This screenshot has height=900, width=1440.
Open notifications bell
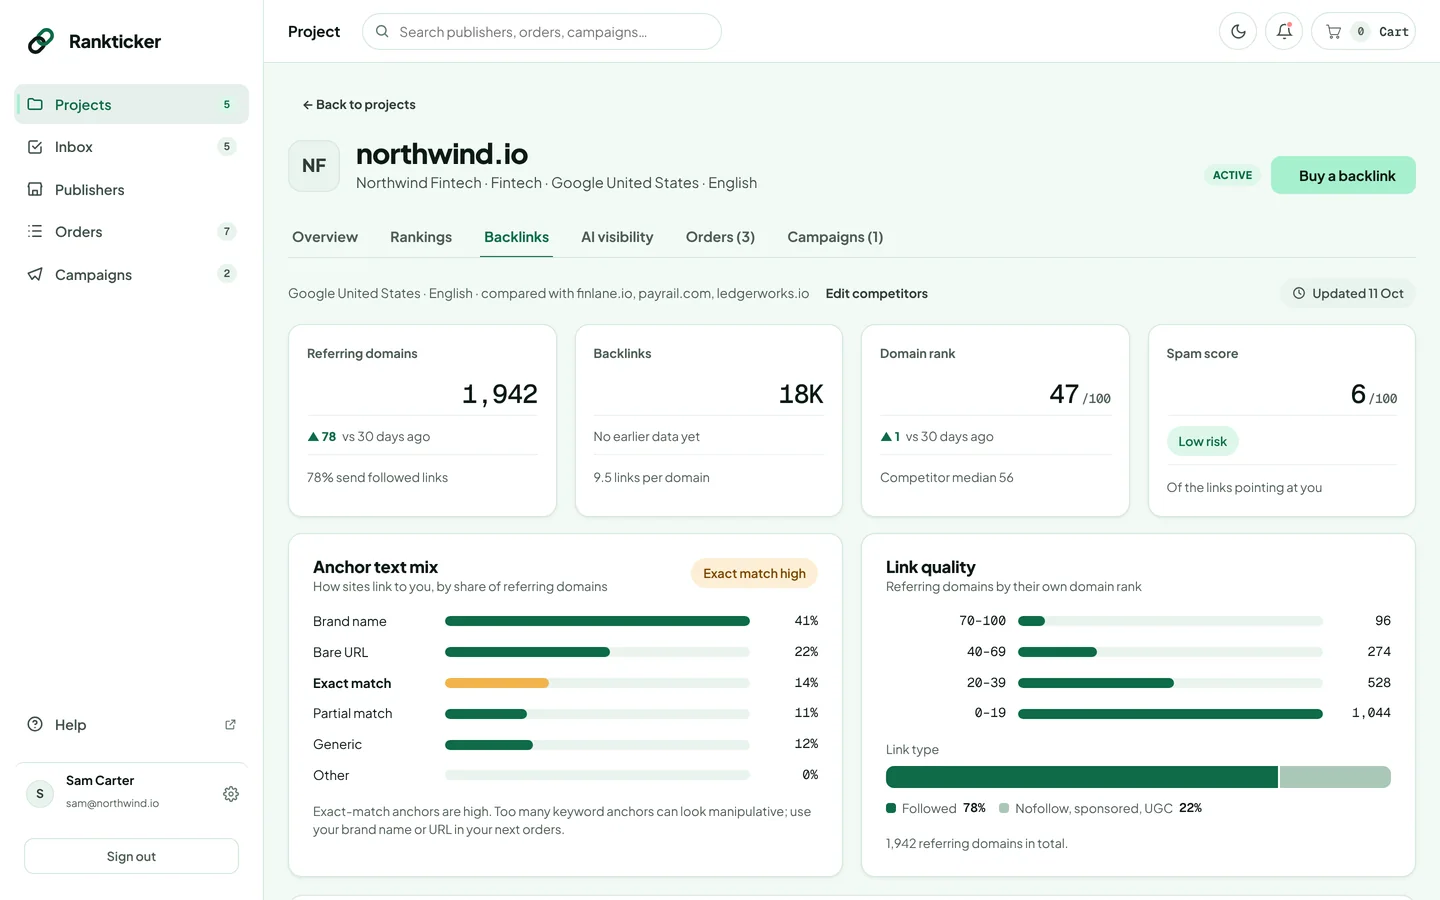pyautogui.click(x=1284, y=32)
